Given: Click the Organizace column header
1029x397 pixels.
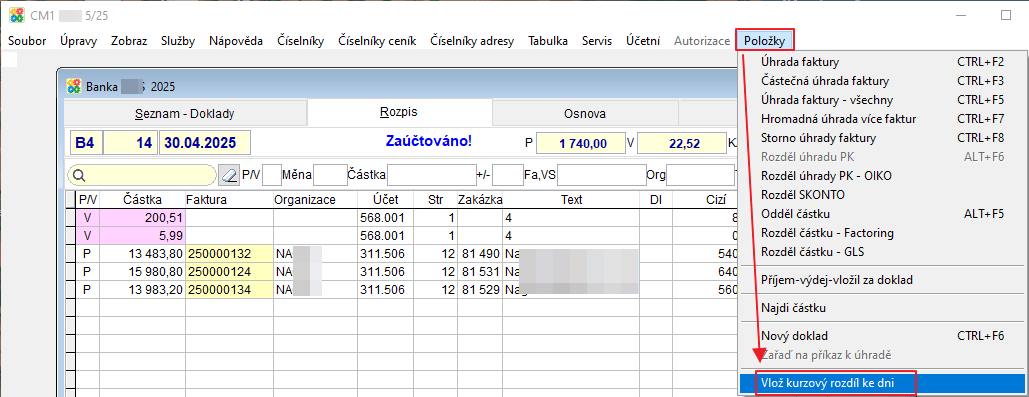Looking at the screenshot, I should coord(314,199).
